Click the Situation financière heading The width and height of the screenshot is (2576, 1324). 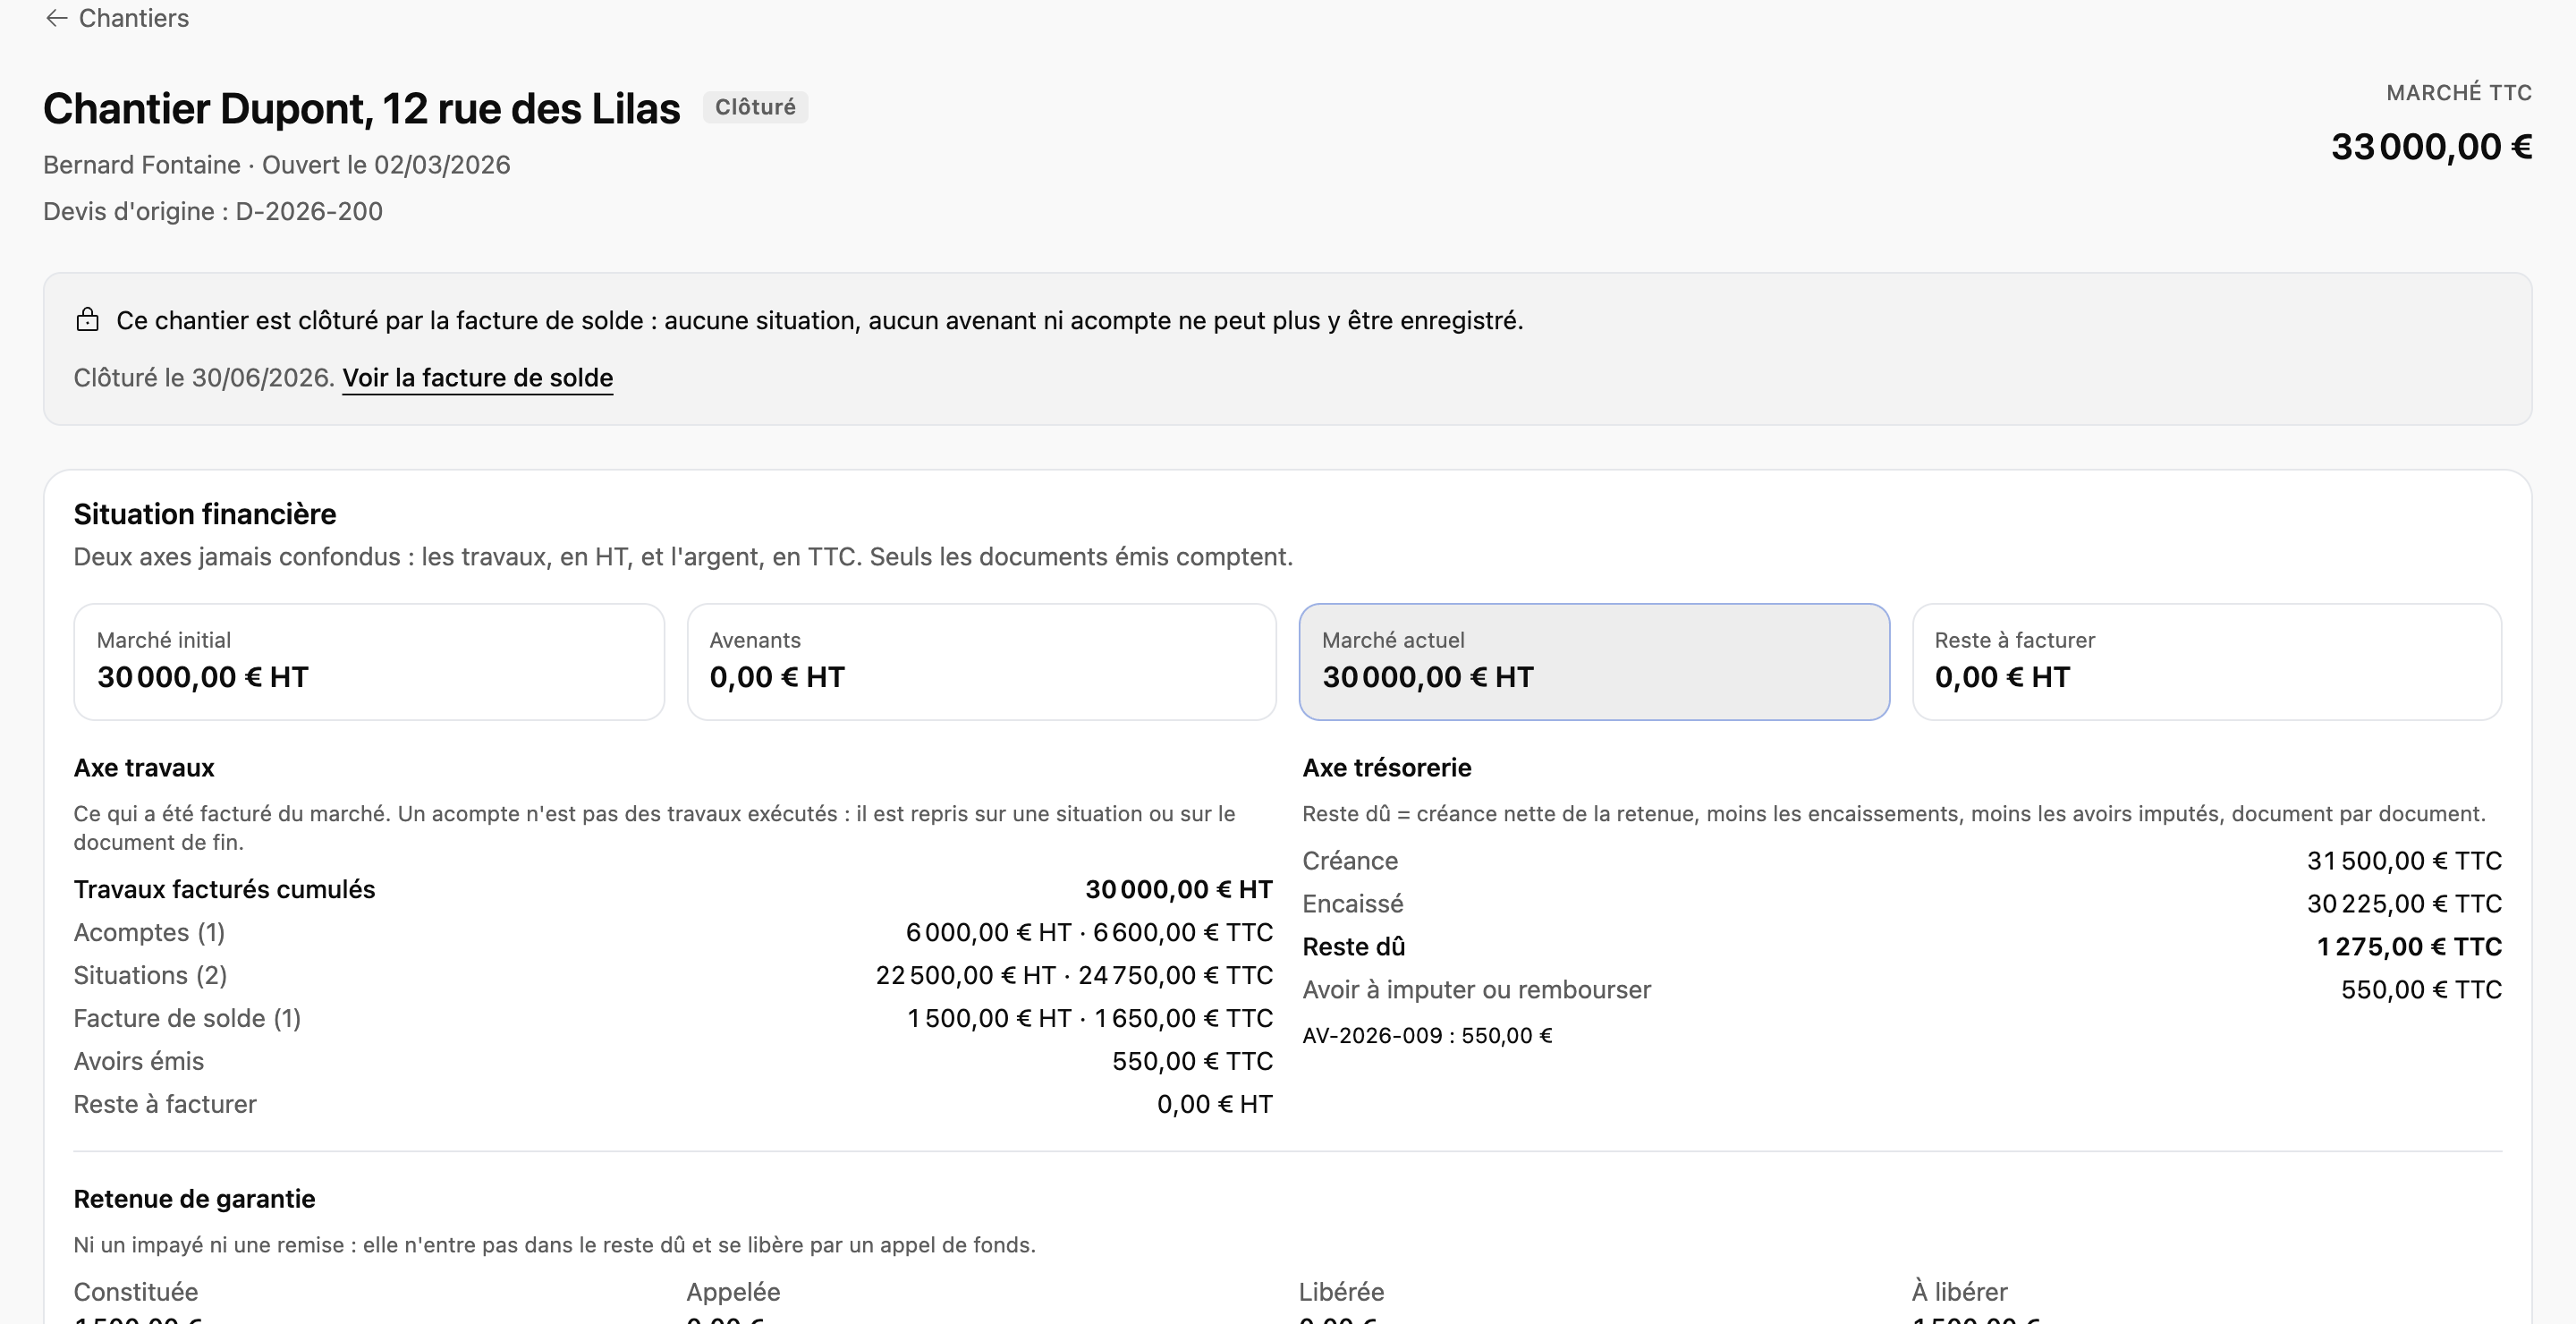pyautogui.click(x=205, y=514)
